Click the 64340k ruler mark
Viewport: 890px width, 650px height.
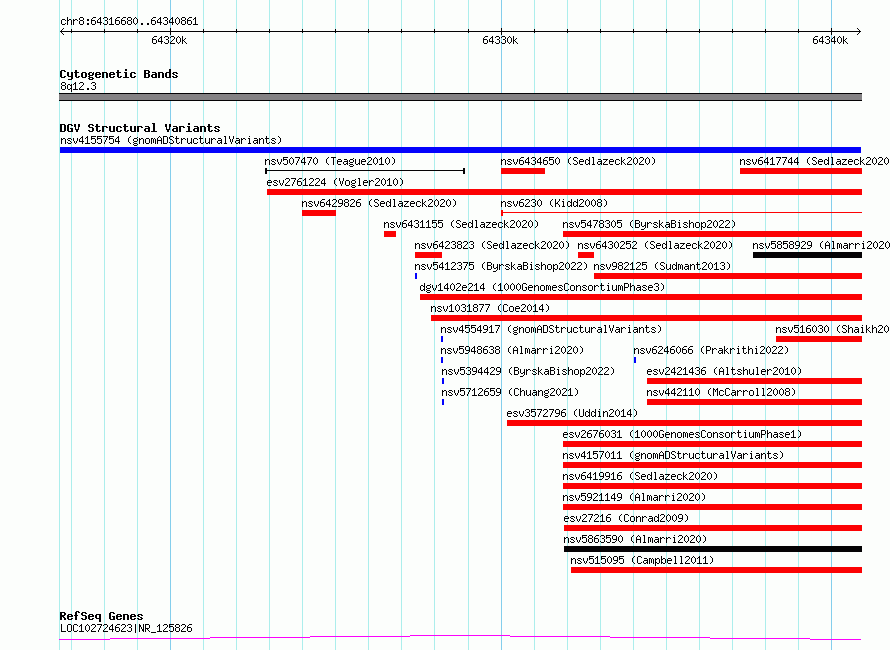830,40
